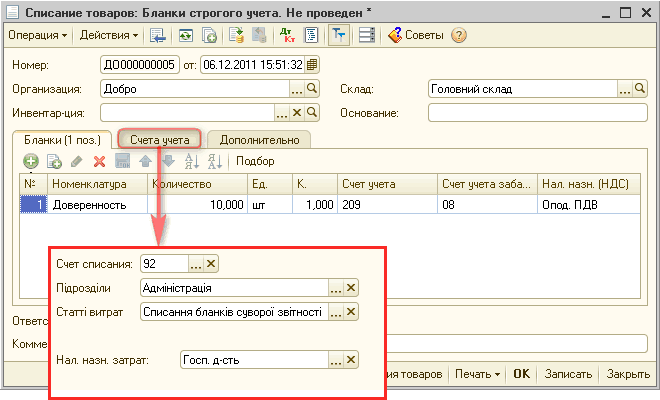Click the OK button

click(521, 374)
